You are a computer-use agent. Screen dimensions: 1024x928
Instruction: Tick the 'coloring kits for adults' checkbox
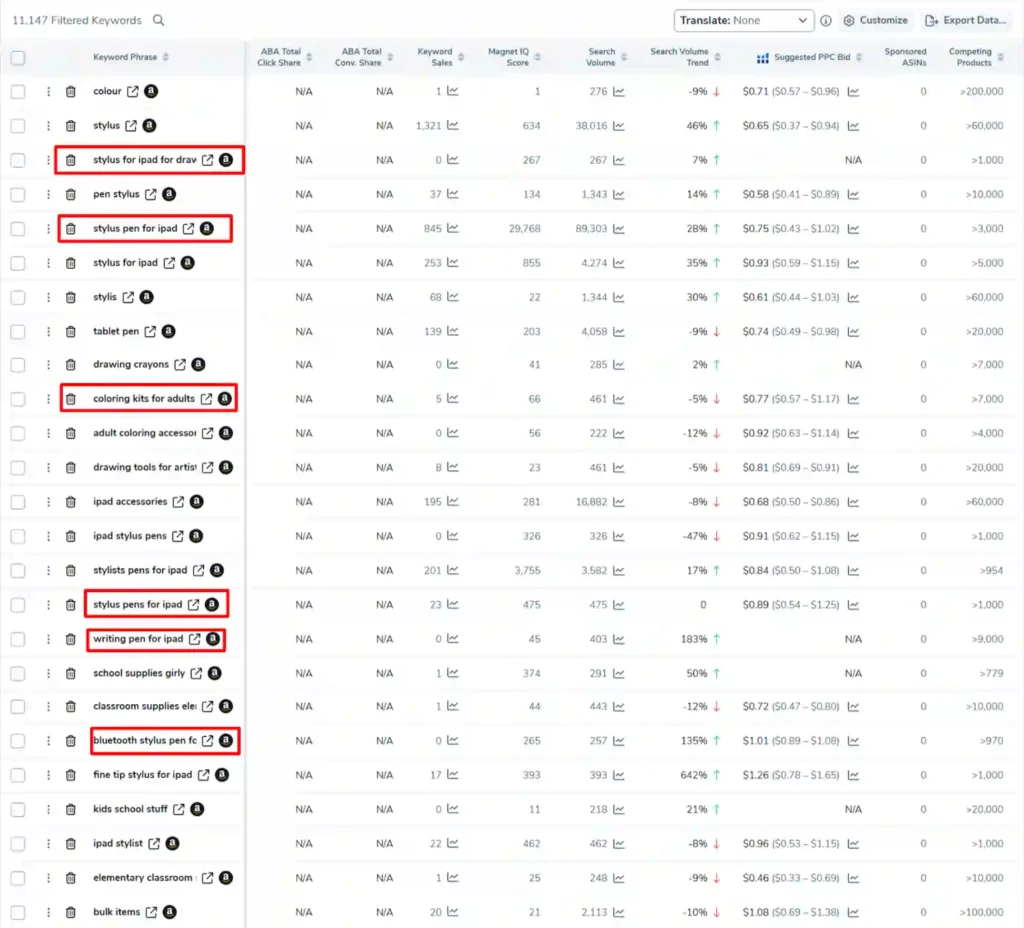click(x=18, y=399)
